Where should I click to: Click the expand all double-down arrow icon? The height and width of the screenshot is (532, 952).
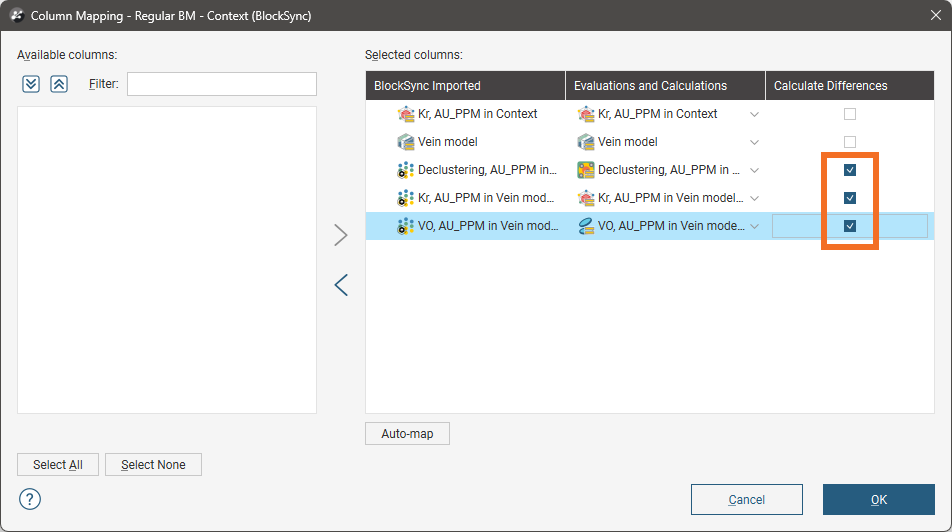click(x=31, y=84)
